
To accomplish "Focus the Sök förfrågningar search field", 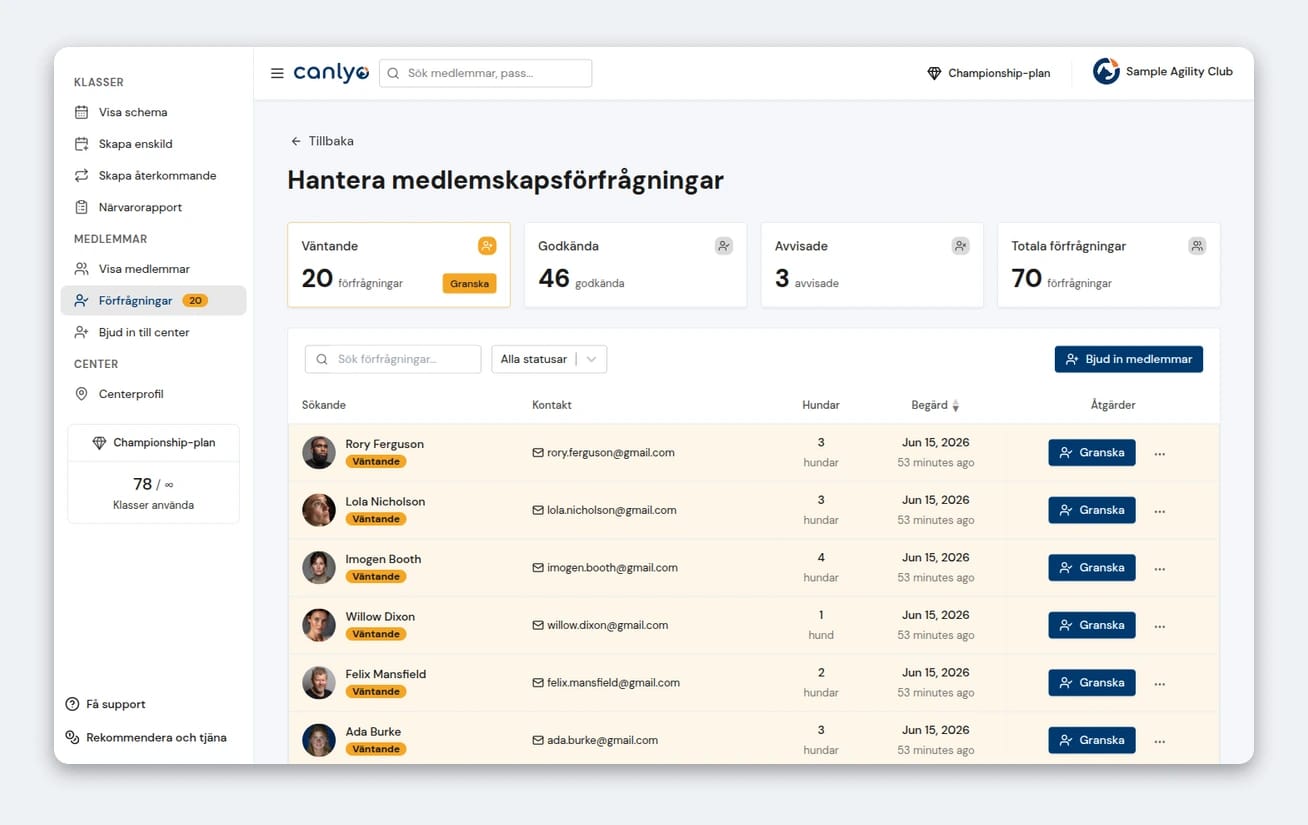I will [x=393, y=359].
